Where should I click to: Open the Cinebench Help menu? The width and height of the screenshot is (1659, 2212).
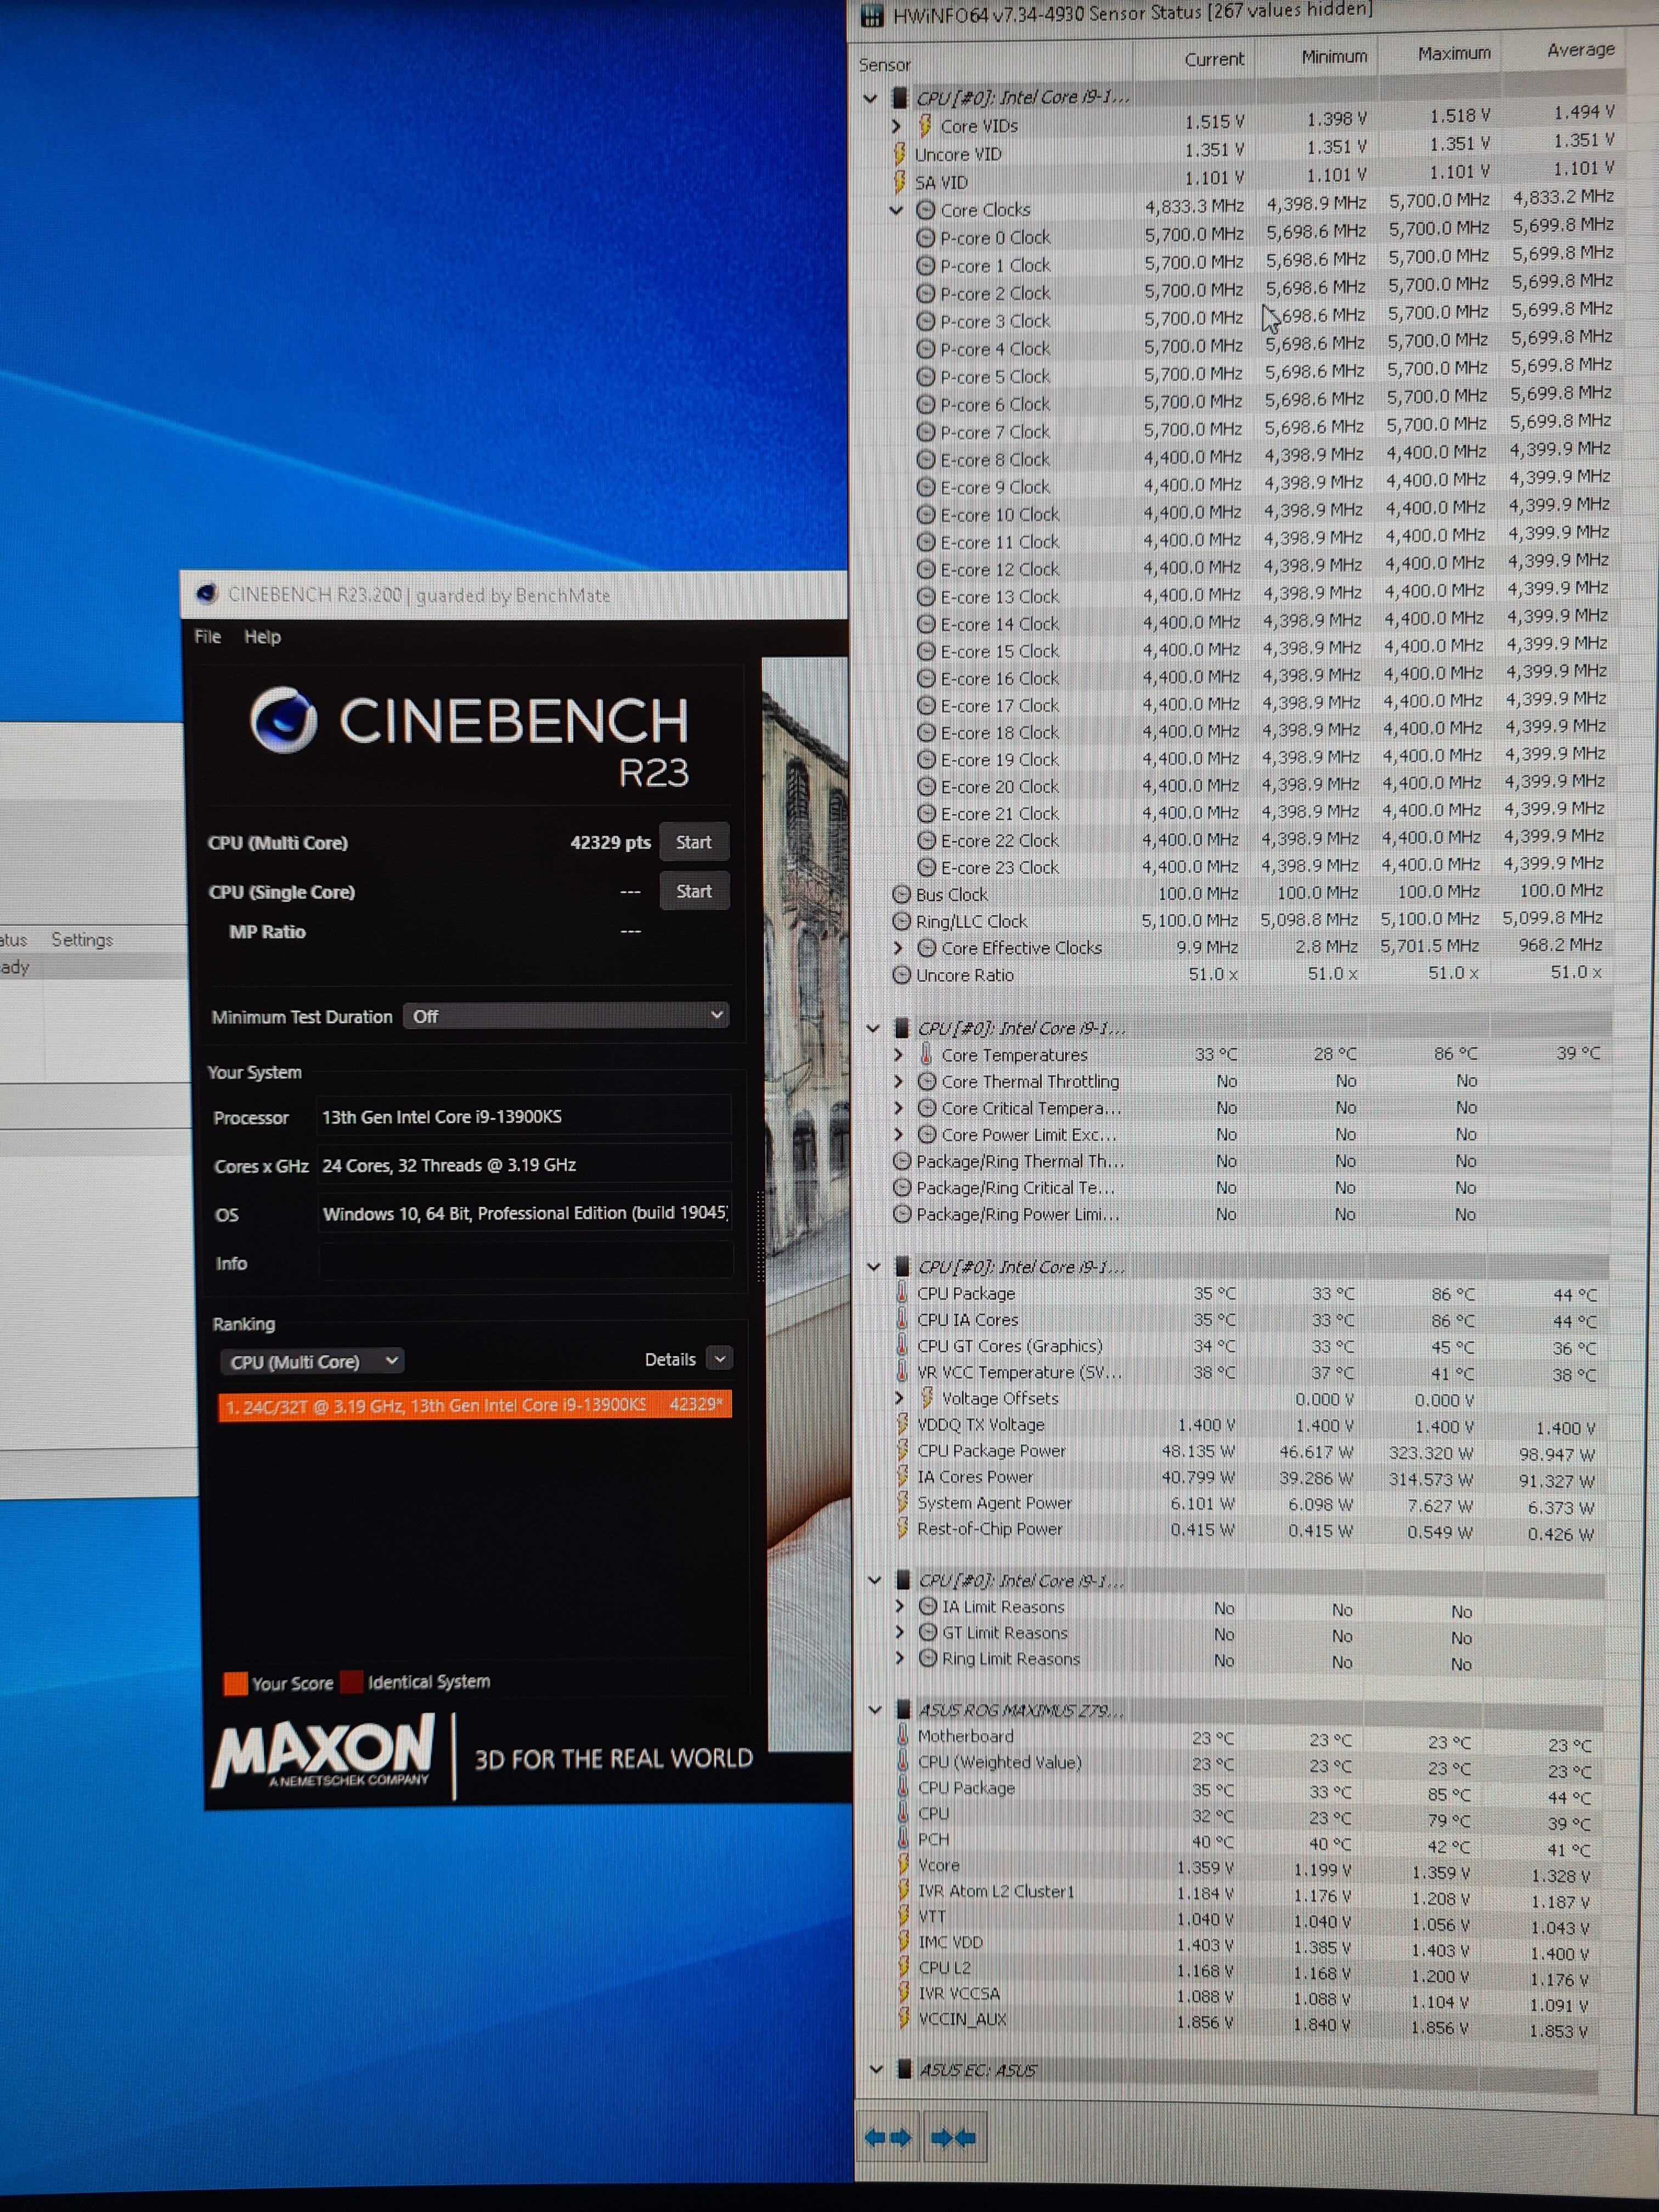click(262, 637)
